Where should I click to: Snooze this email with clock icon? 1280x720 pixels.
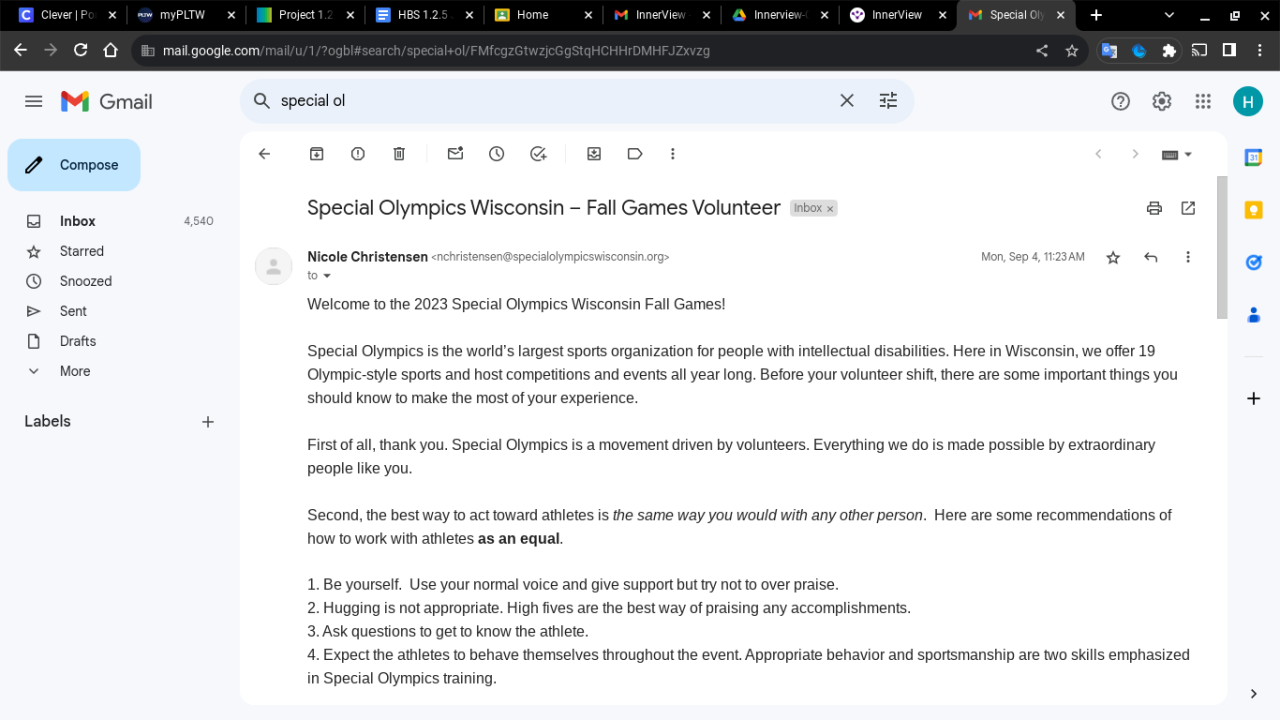[496, 154]
